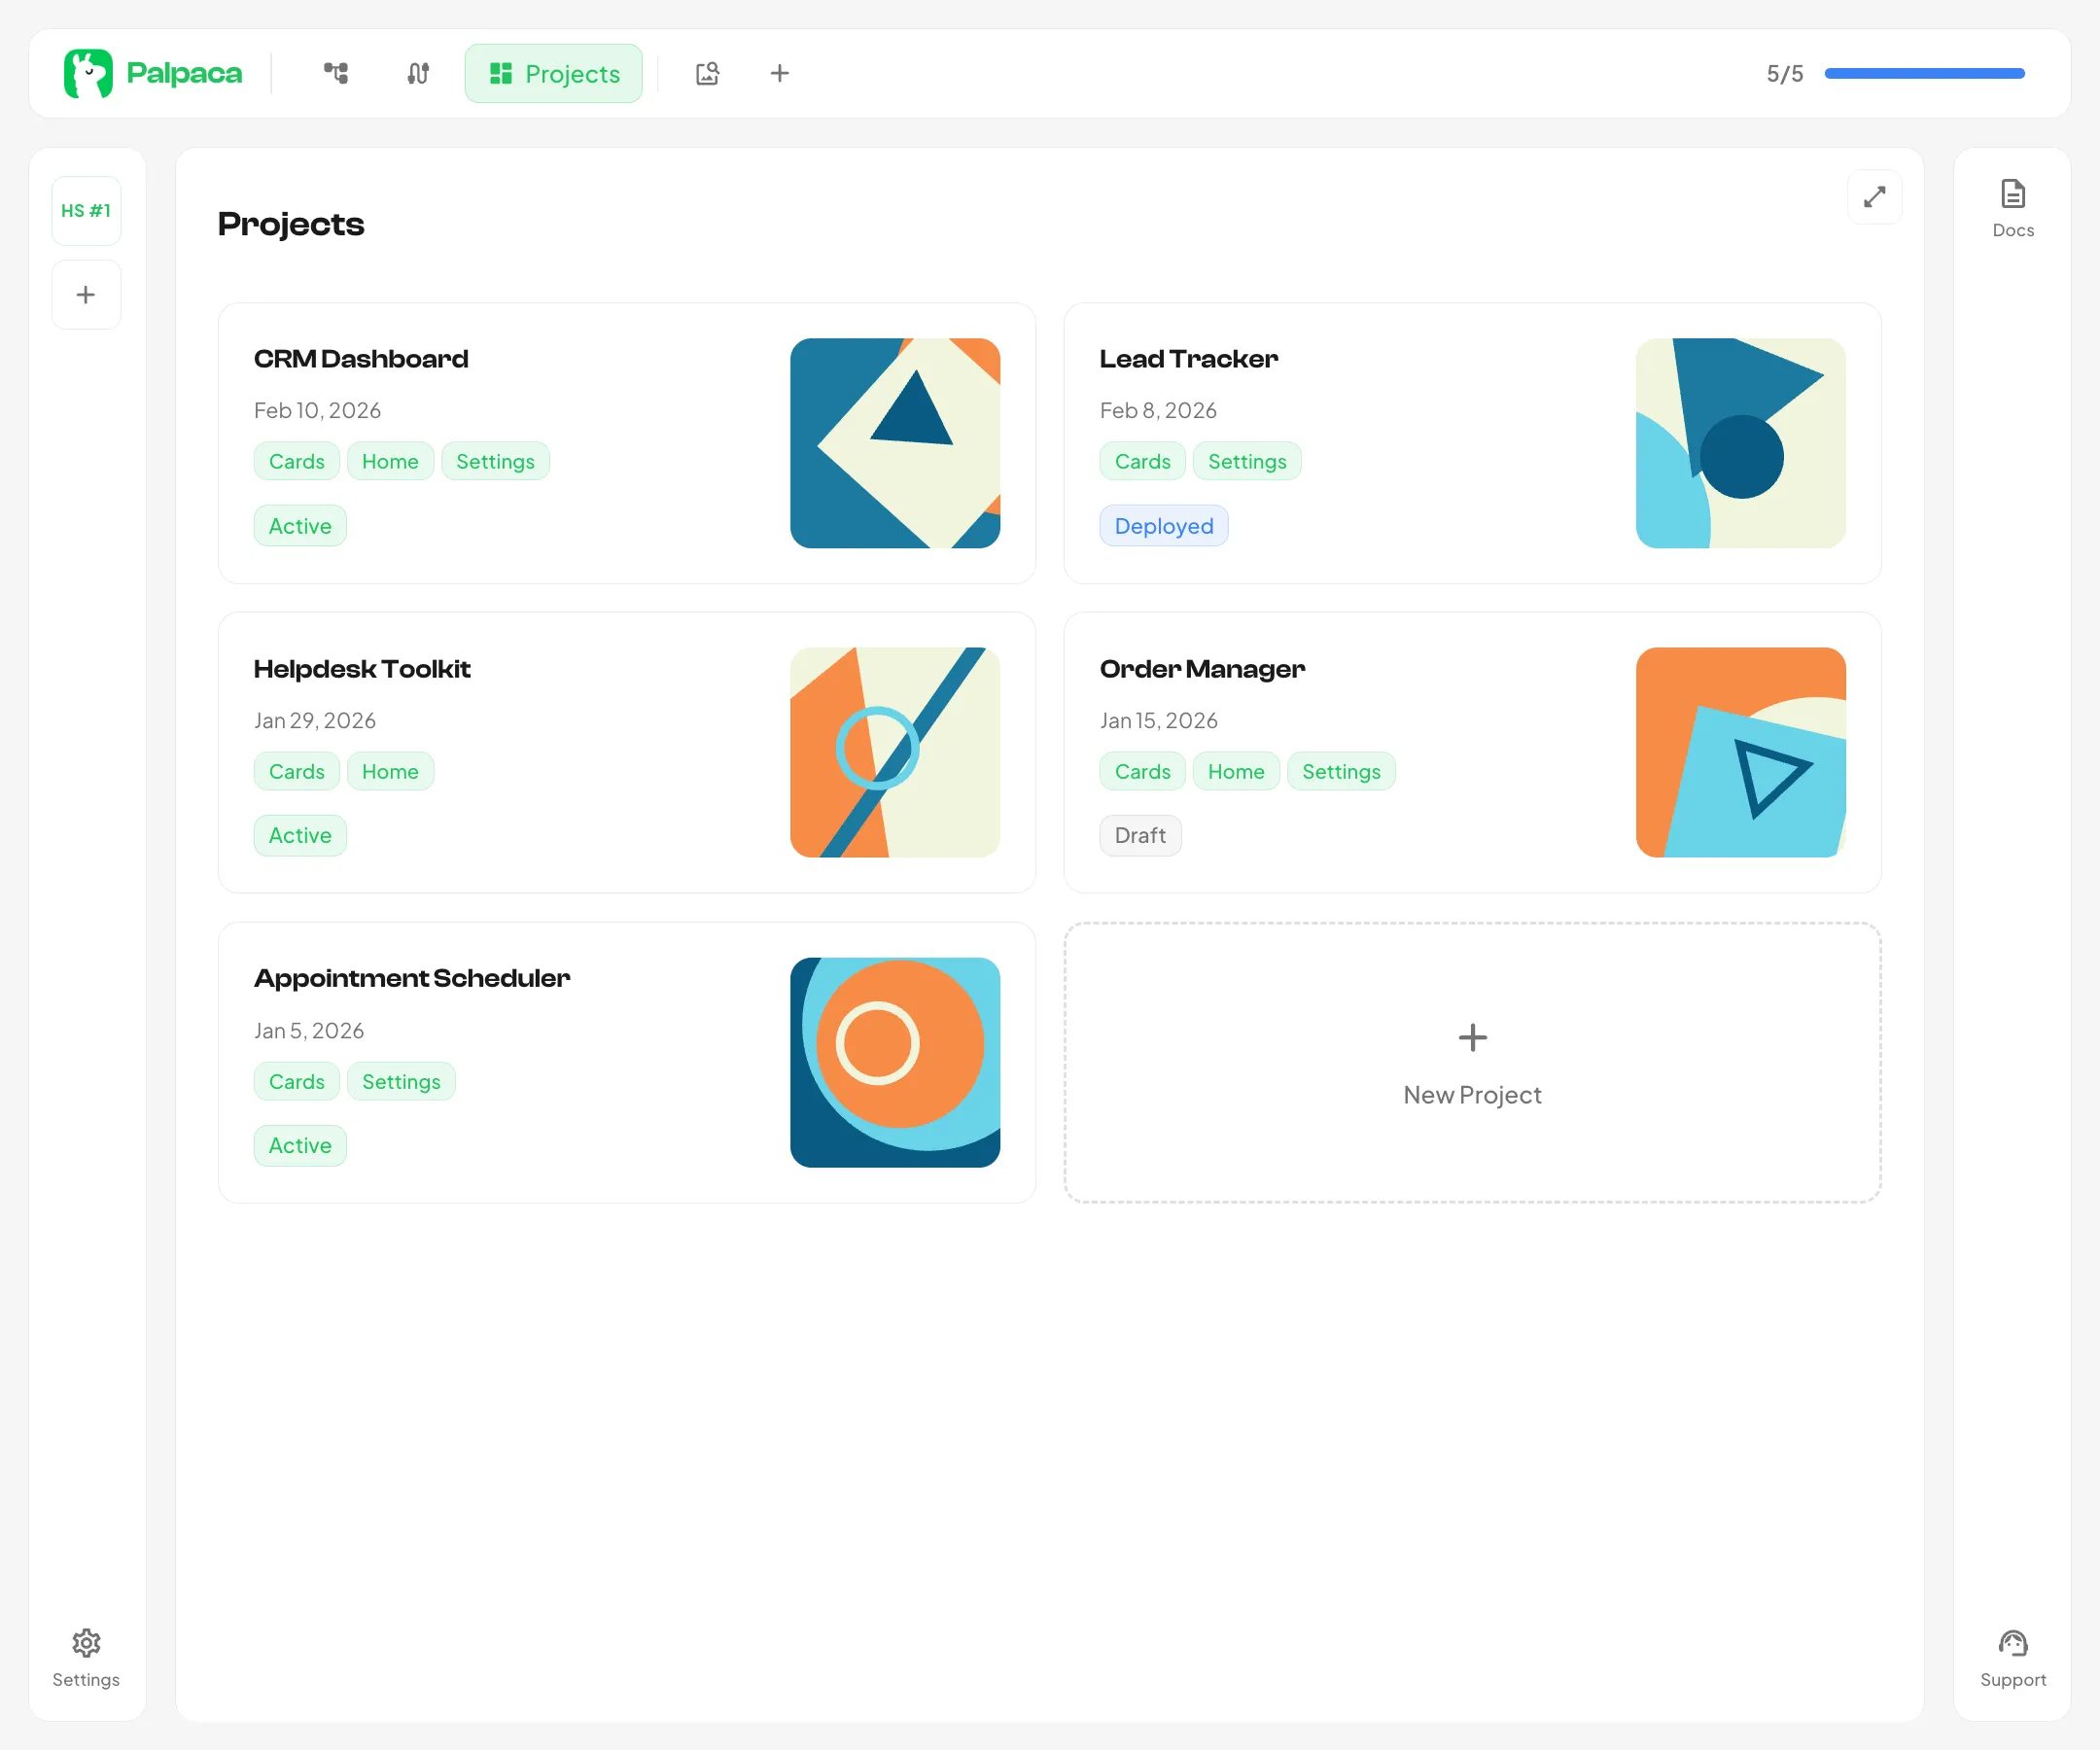Select the flow connections icon in toolbar
The height and width of the screenshot is (1750, 2100).
pyautogui.click(x=417, y=73)
